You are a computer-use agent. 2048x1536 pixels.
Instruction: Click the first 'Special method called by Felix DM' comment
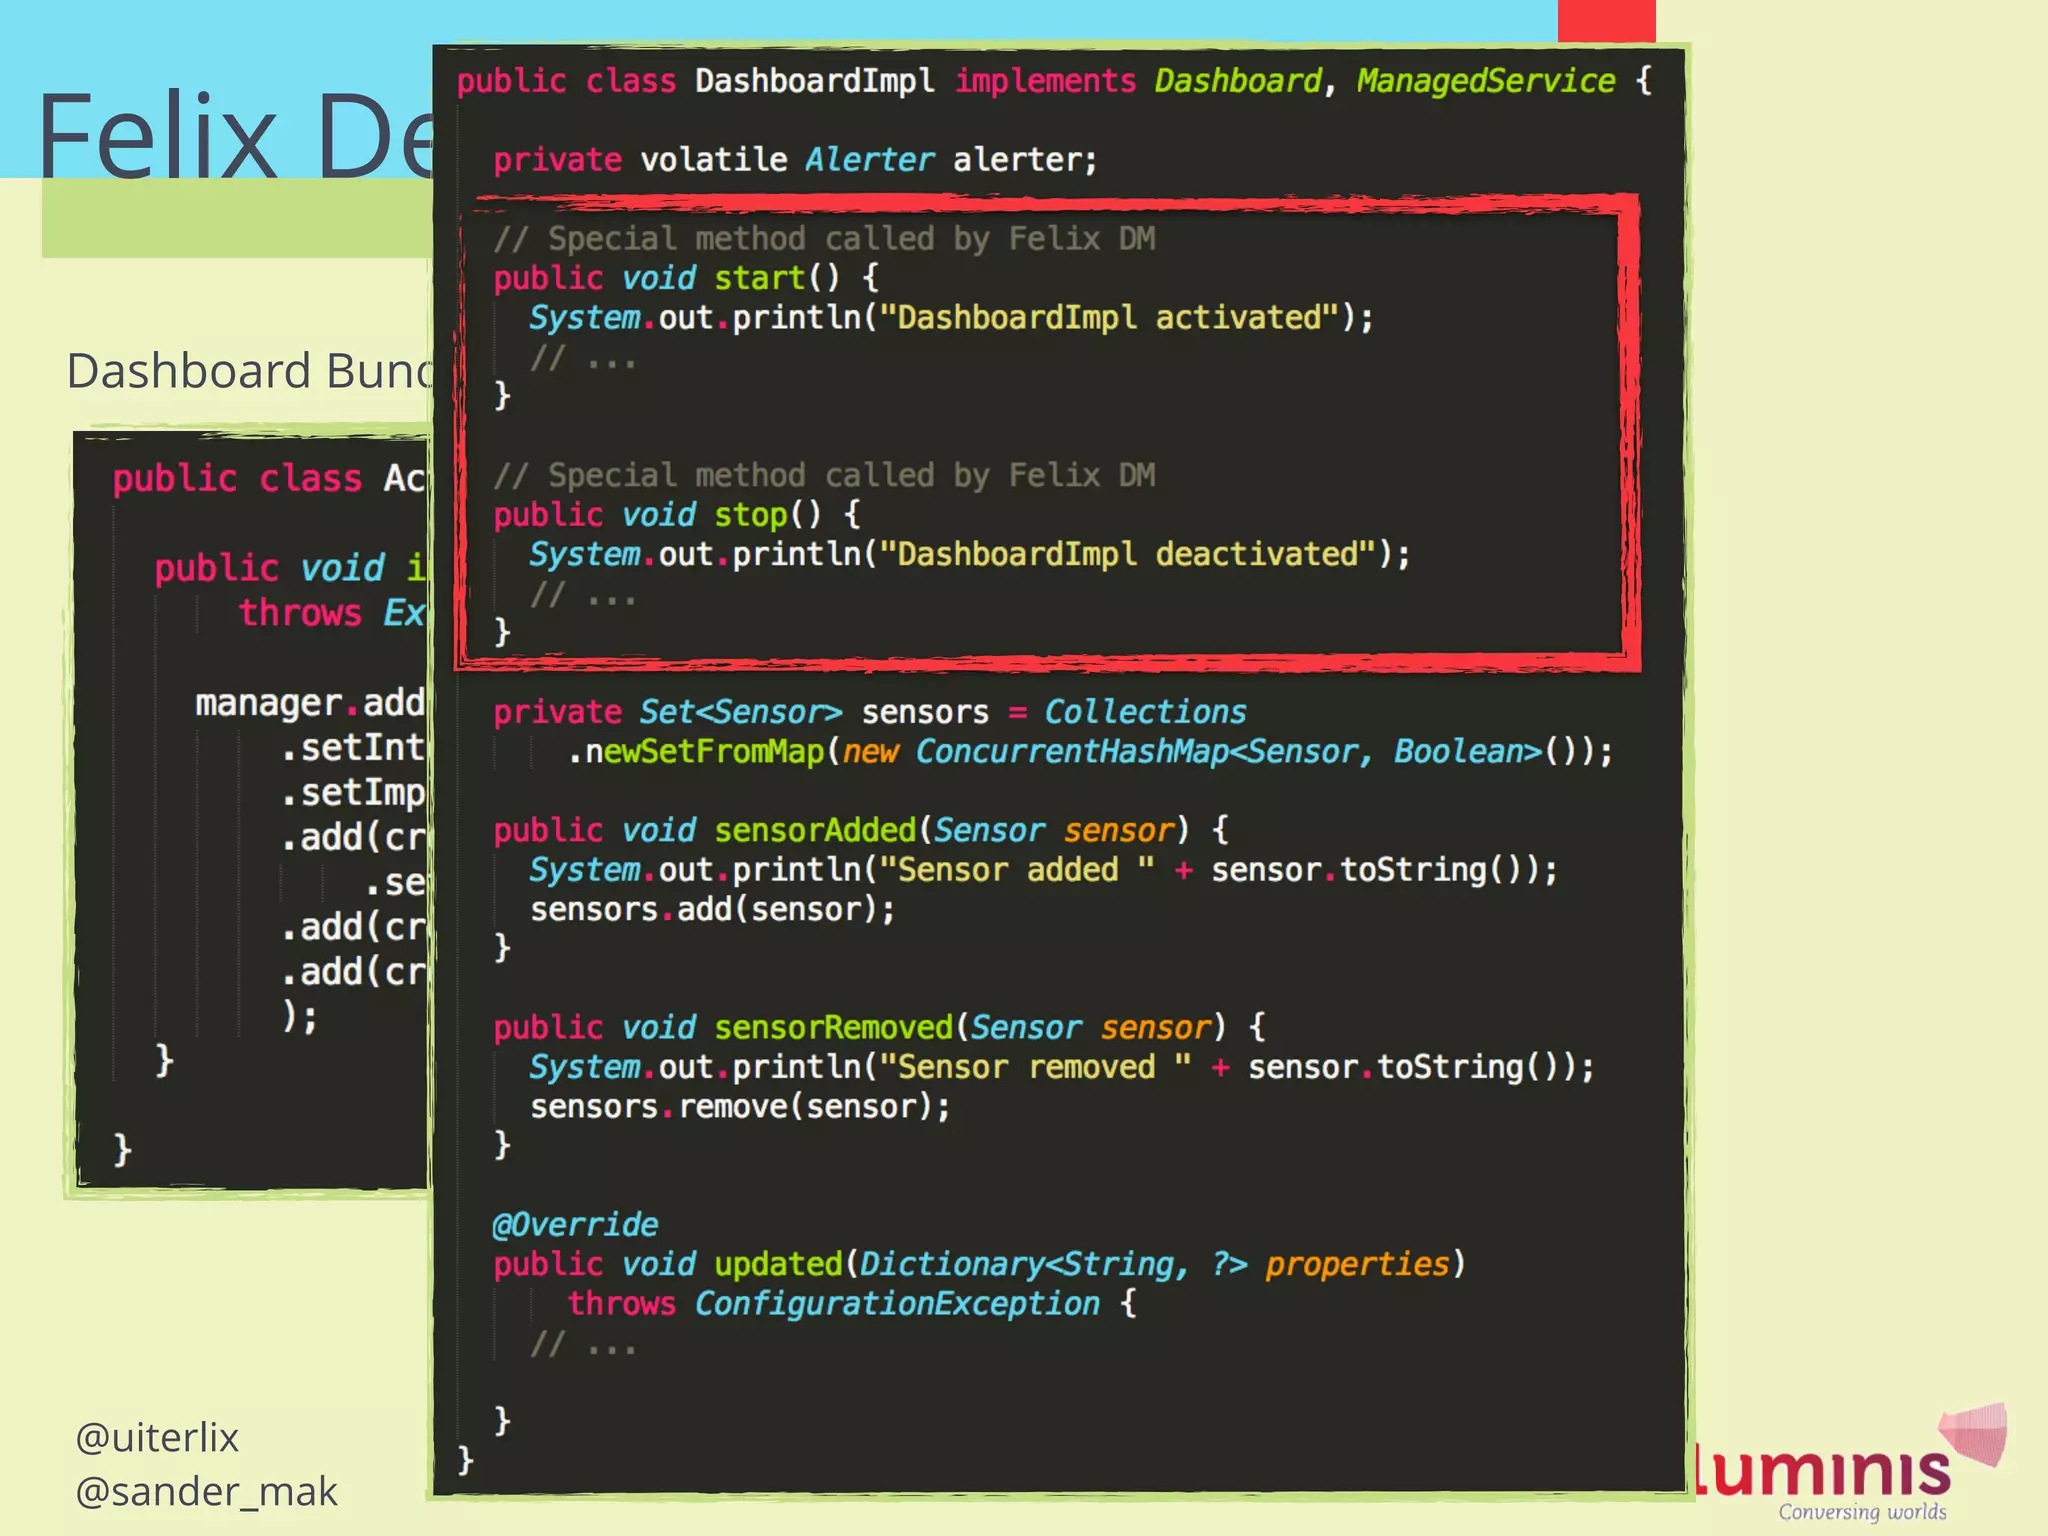click(824, 239)
